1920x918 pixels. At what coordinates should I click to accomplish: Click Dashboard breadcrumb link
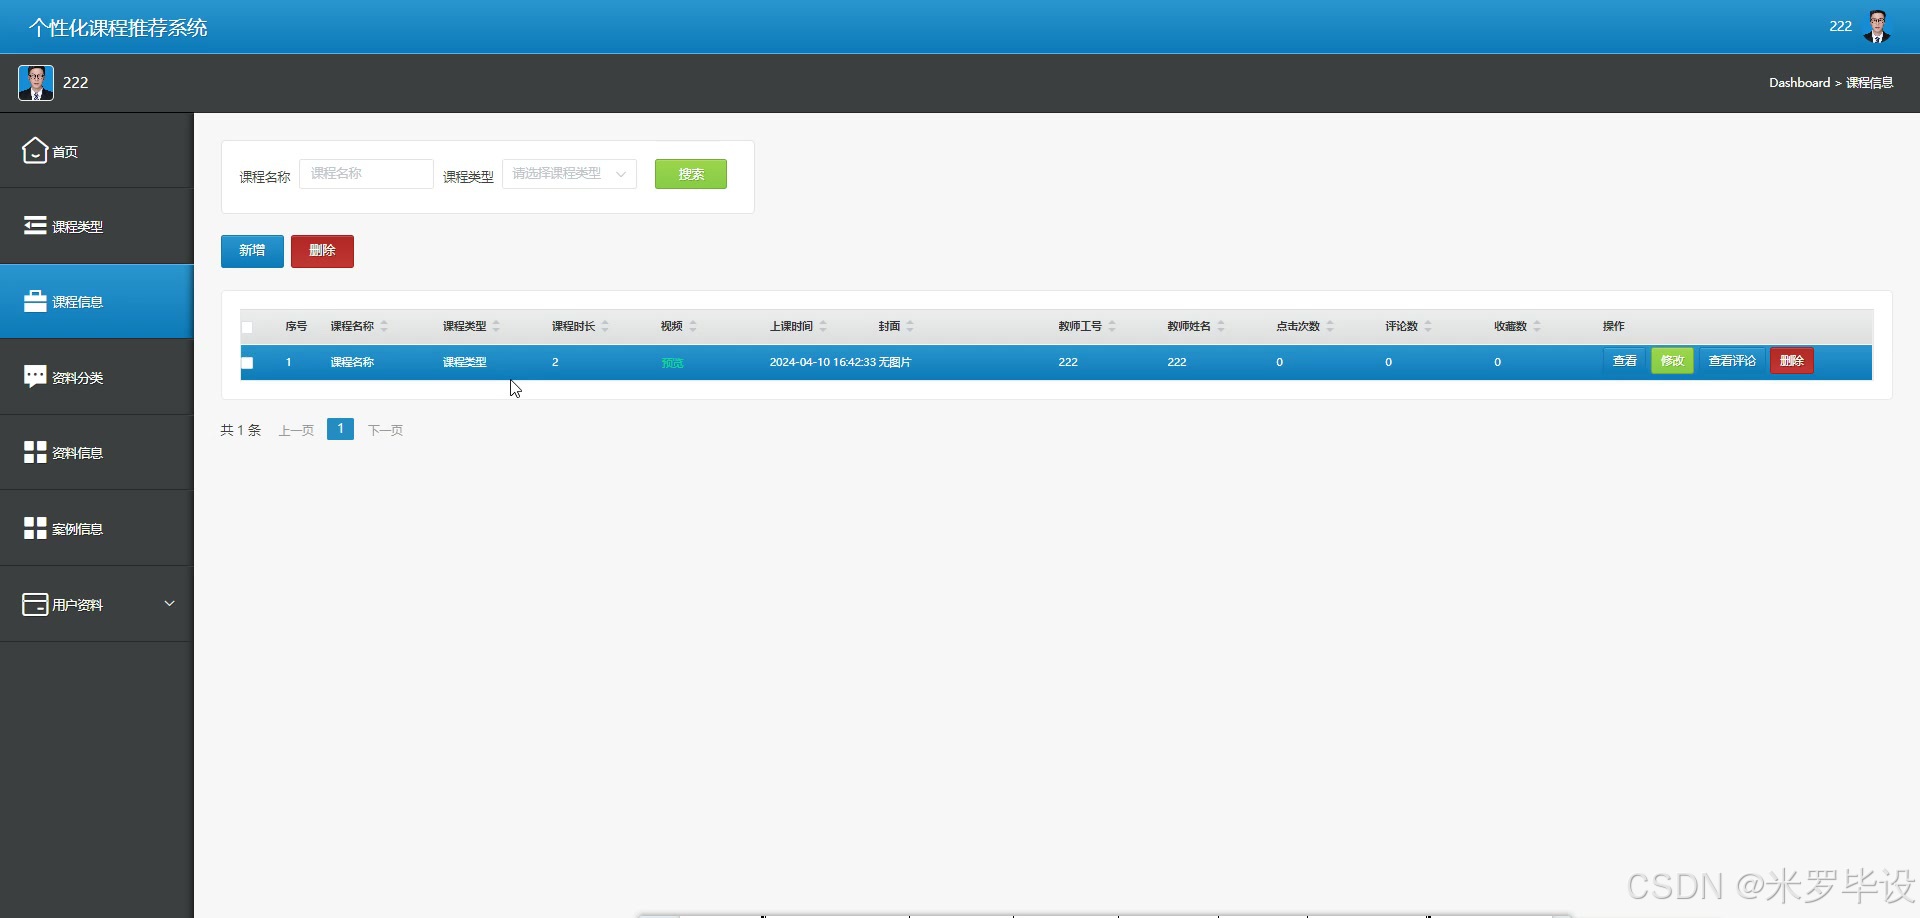[x=1799, y=83]
